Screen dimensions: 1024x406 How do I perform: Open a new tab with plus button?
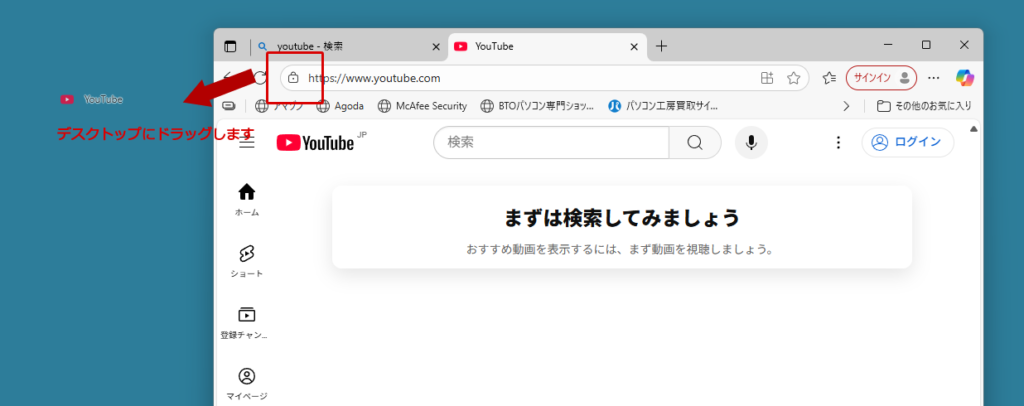click(x=662, y=46)
